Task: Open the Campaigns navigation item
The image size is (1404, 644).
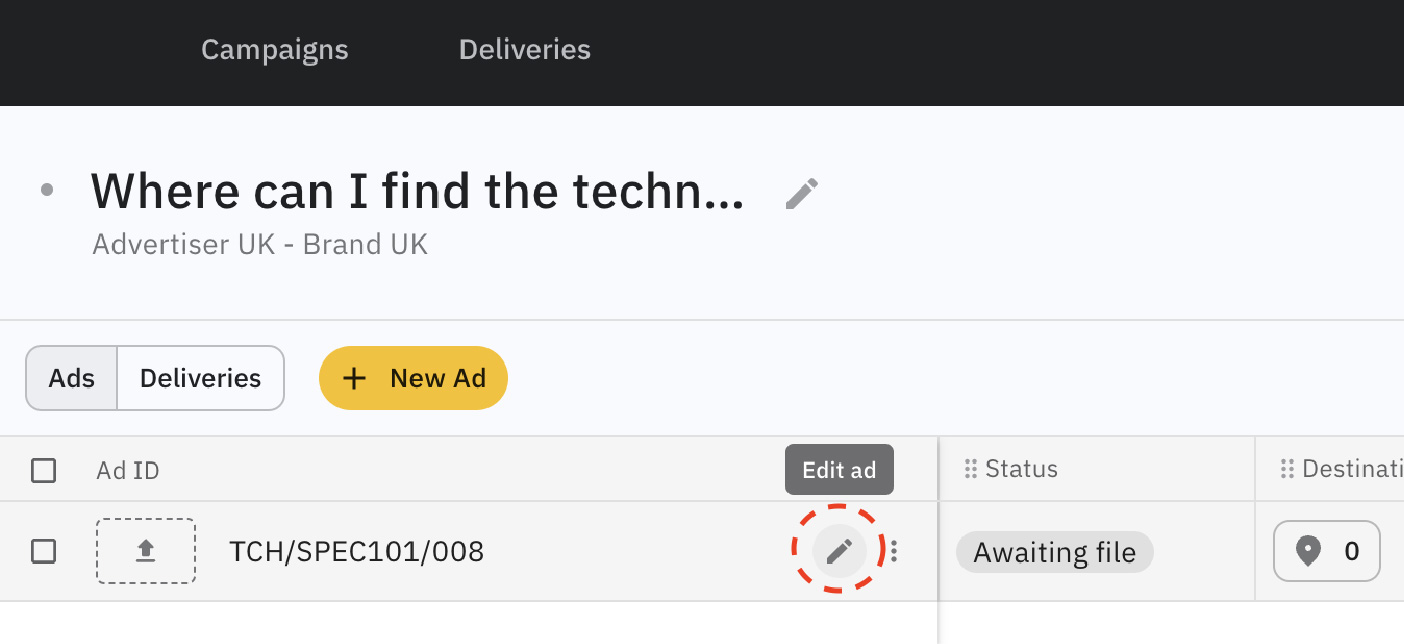Action: pyautogui.click(x=274, y=50)
